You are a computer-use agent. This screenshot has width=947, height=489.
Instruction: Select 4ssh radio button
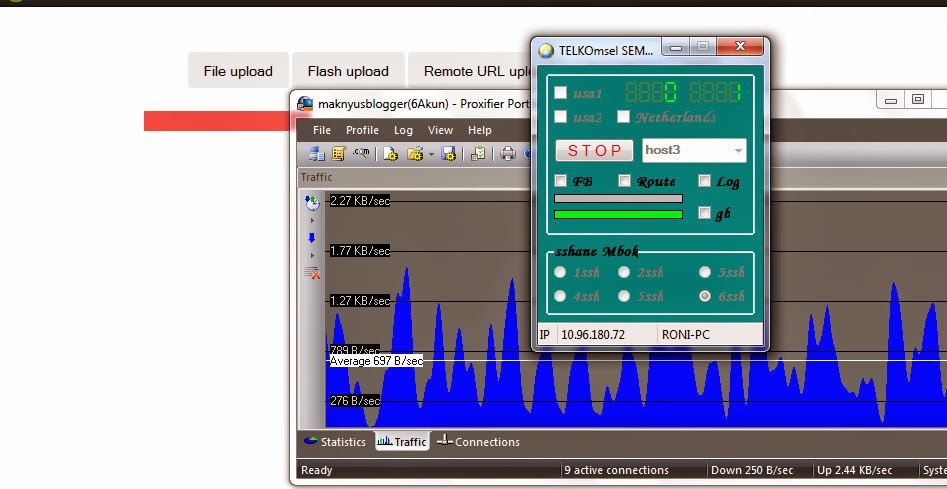coord(560,296)
